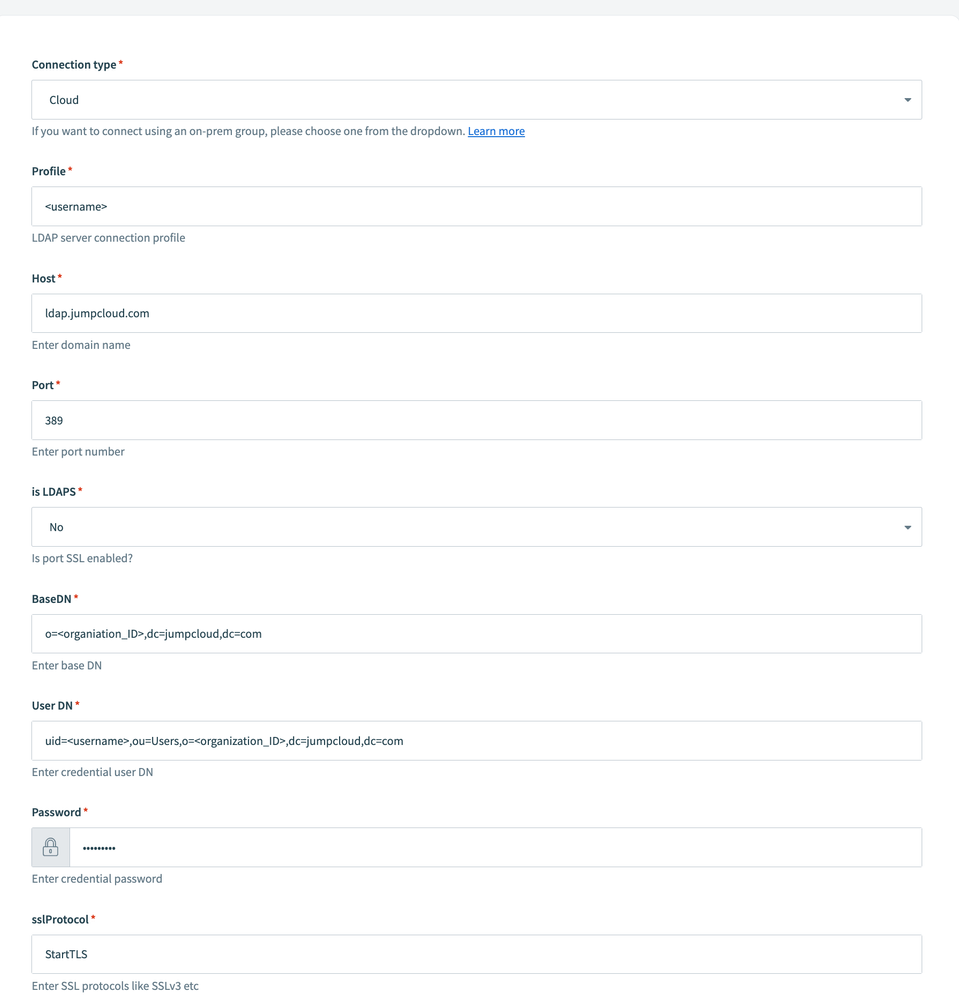Open the Connection type dropdown showing Cloud
Viewport: 959px width, 999px height.
pyautogui.click(x=476, y=100)
